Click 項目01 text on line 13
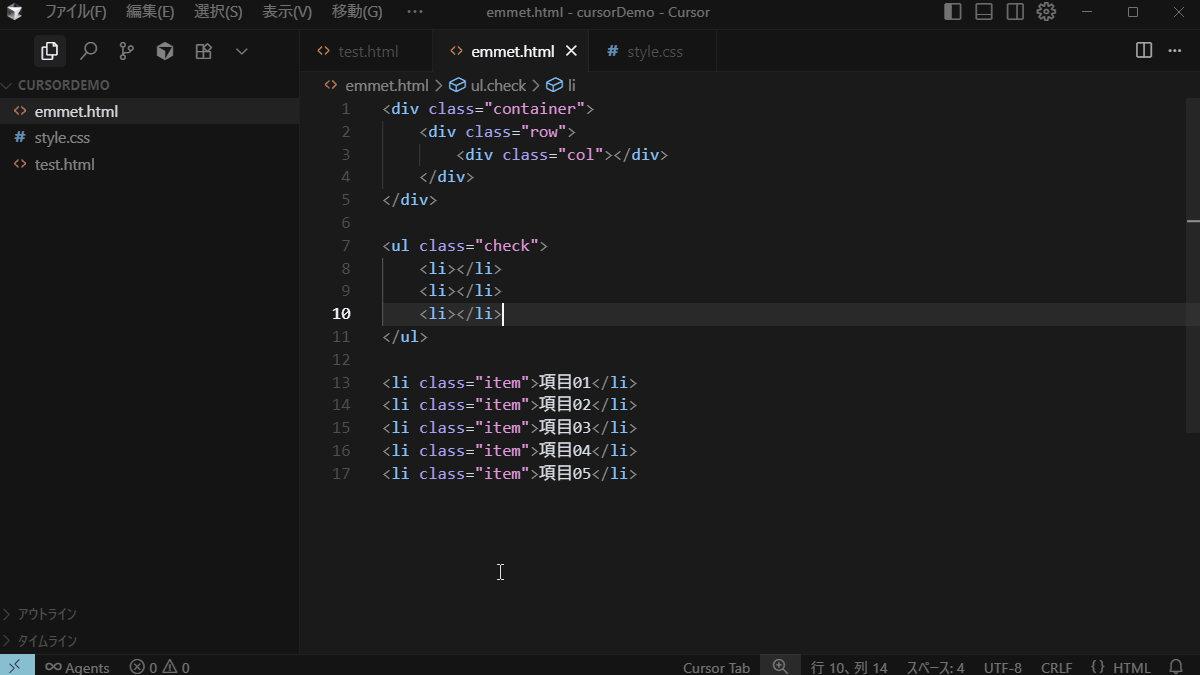Screen dimensions: 1200x675 pos(565,382)
